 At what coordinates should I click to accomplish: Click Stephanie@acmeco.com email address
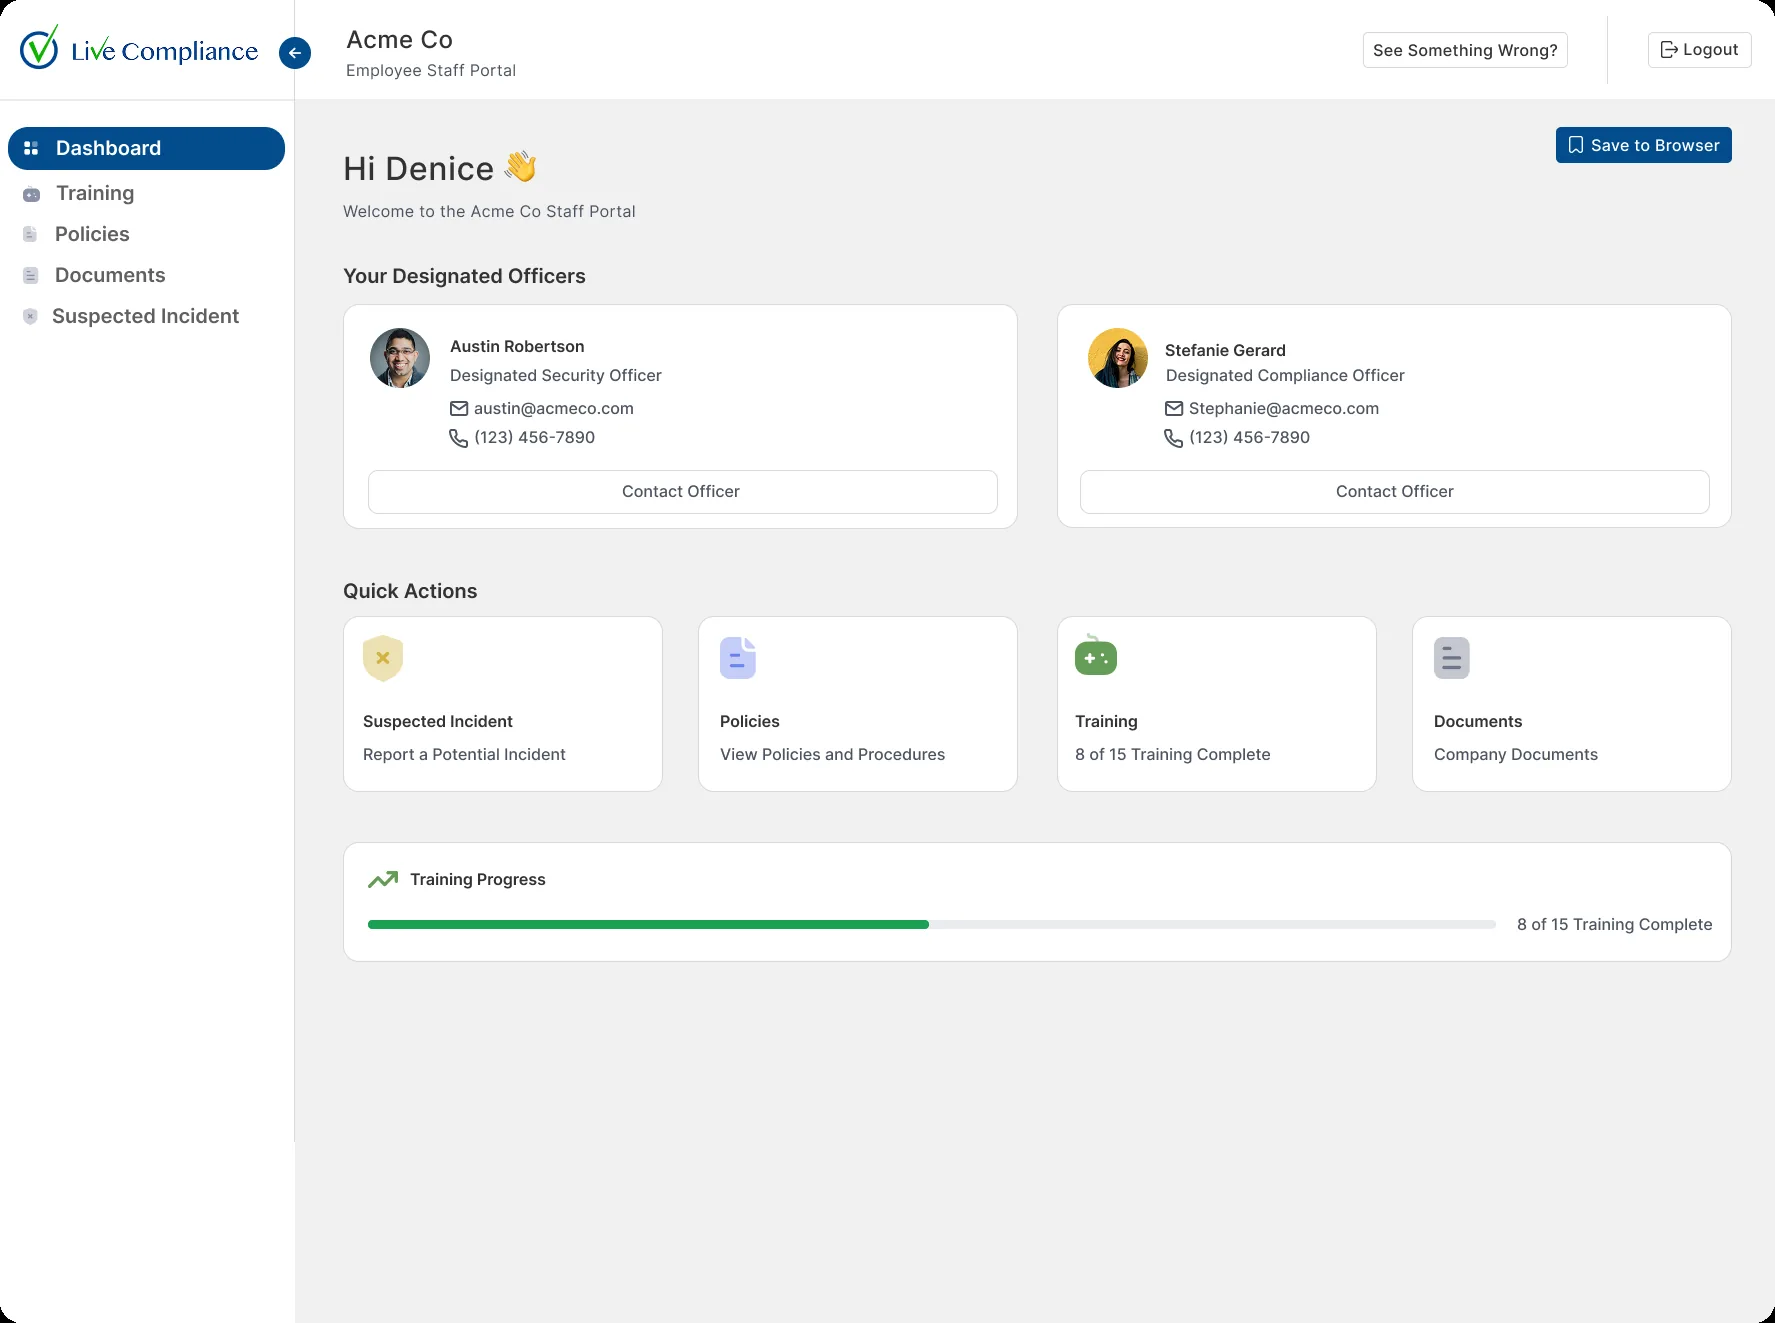pyautogui.click(x=1284, y=408)
